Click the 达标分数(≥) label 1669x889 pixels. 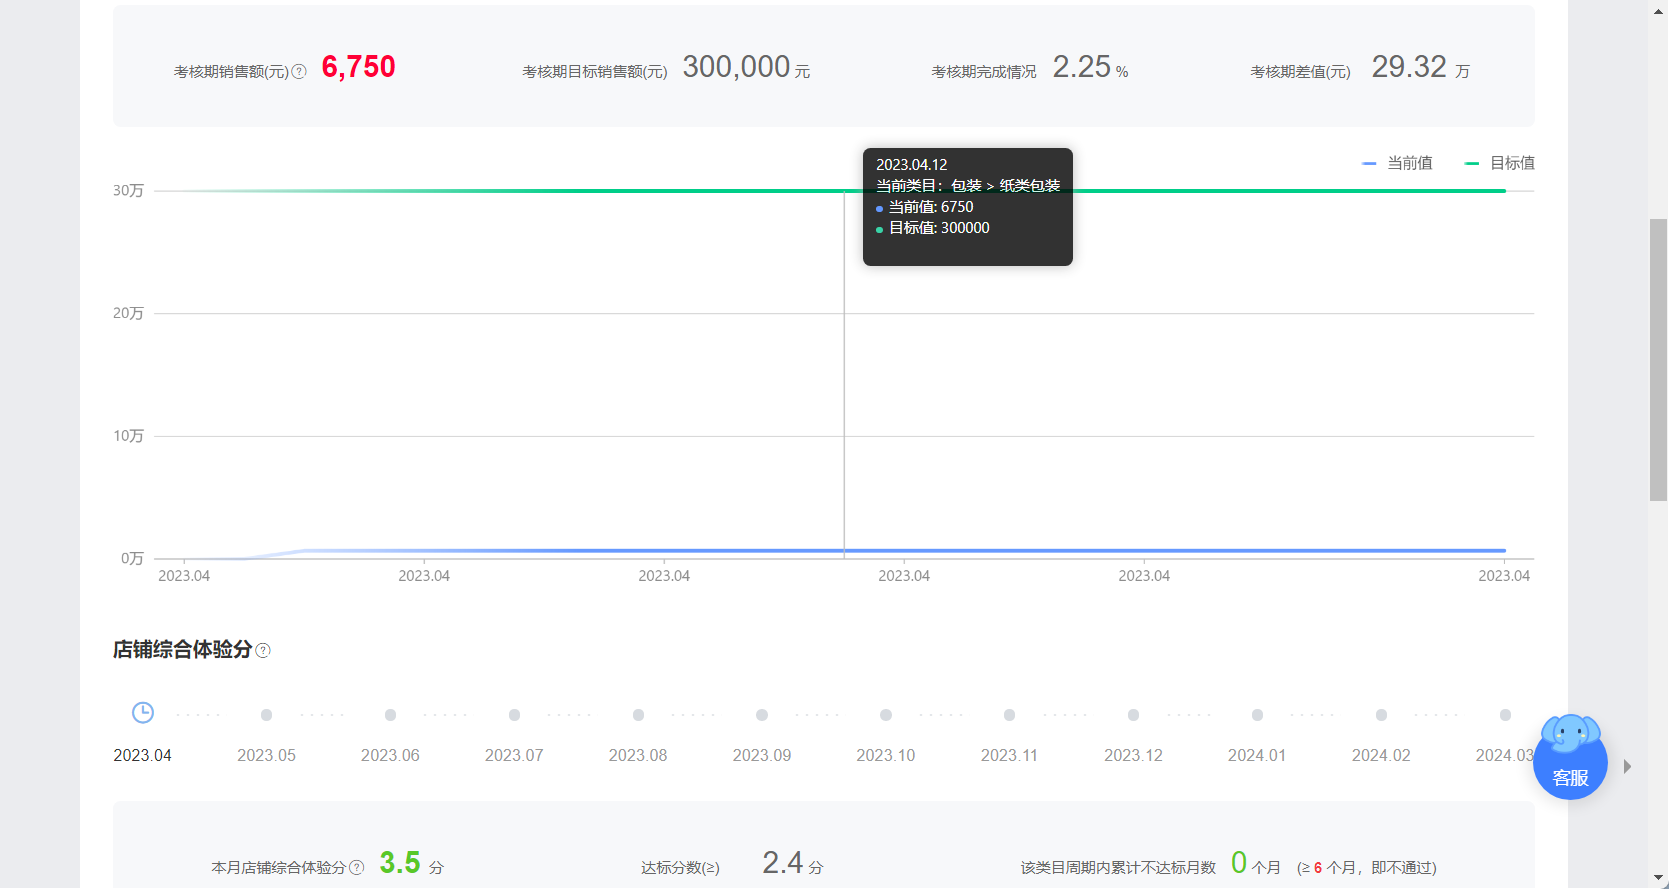click(680, 867)
